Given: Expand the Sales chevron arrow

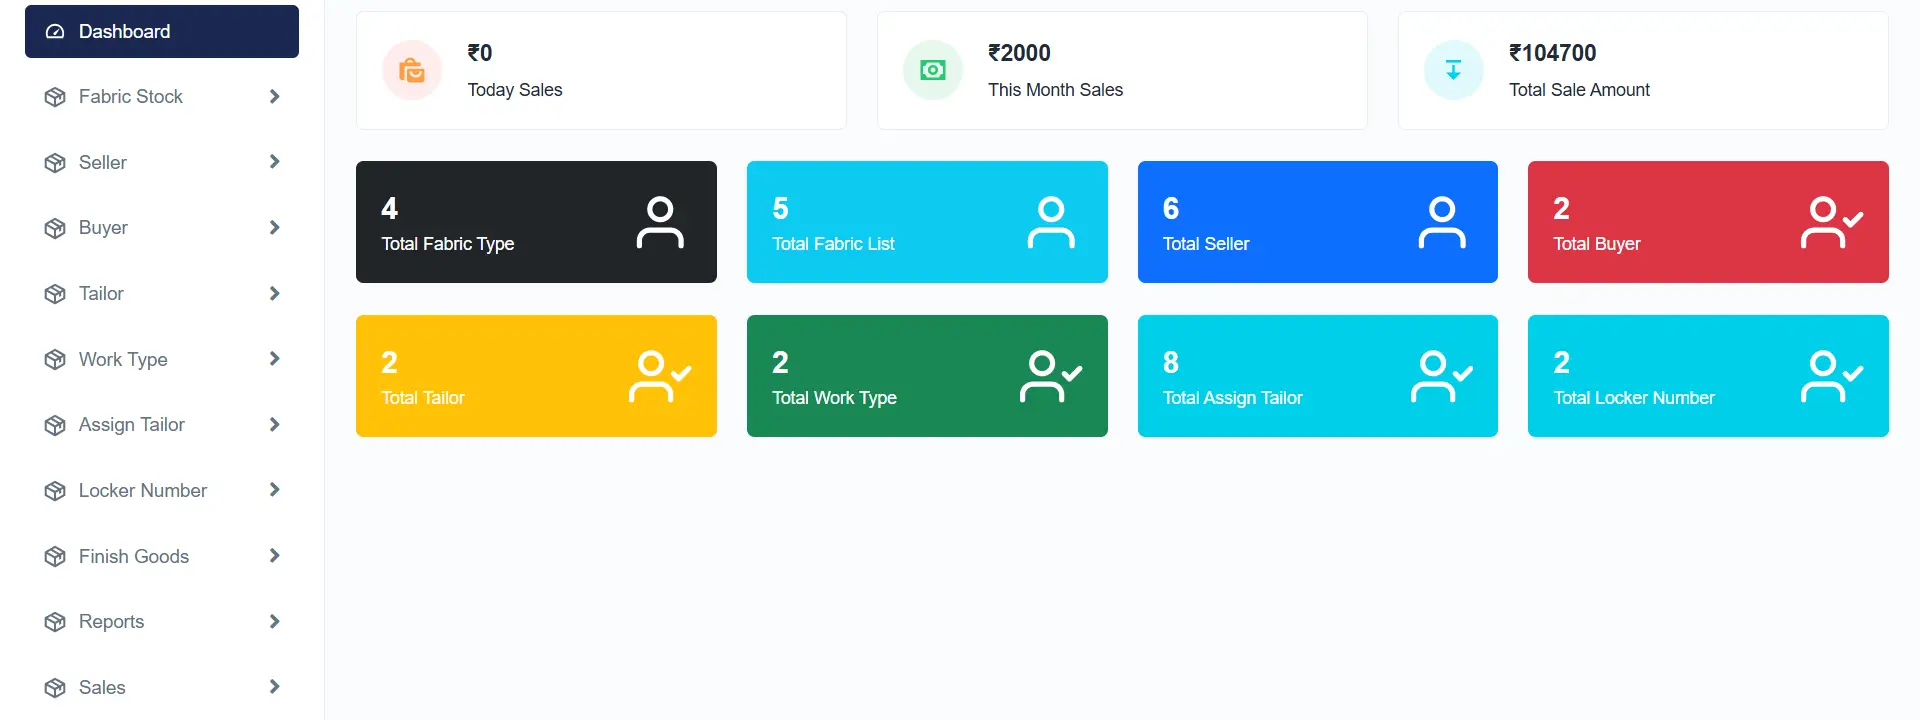Looking at the screenshot, I should click(x=275, y=687).
